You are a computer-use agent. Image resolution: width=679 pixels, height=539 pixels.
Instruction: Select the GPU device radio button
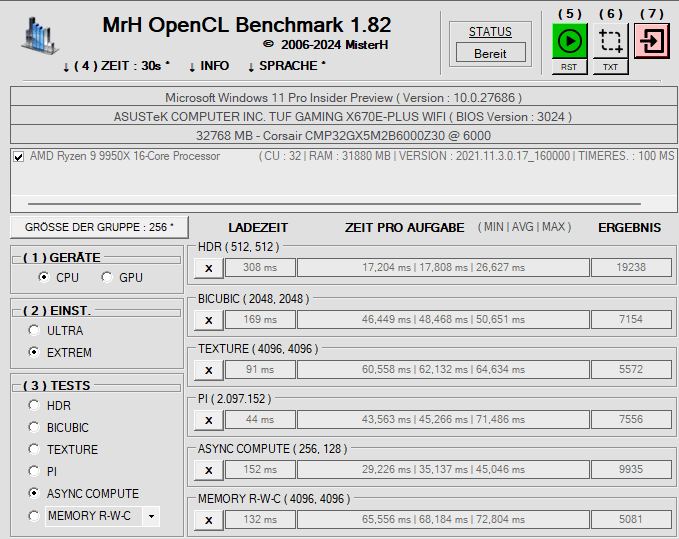coord(107,277)
